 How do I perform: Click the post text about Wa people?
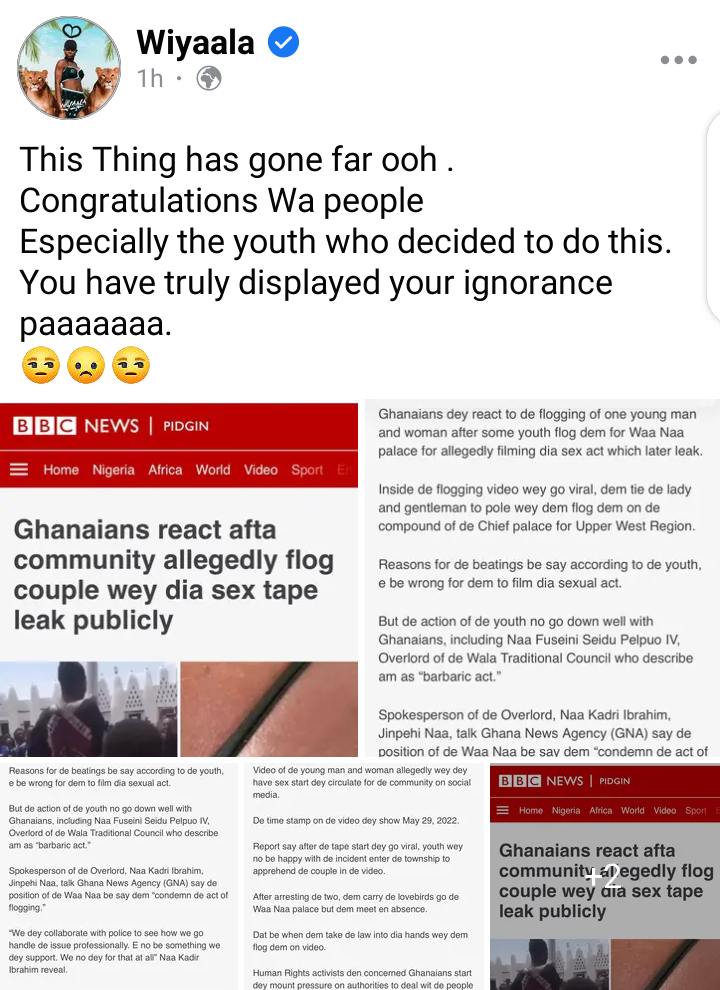[345, 241]
